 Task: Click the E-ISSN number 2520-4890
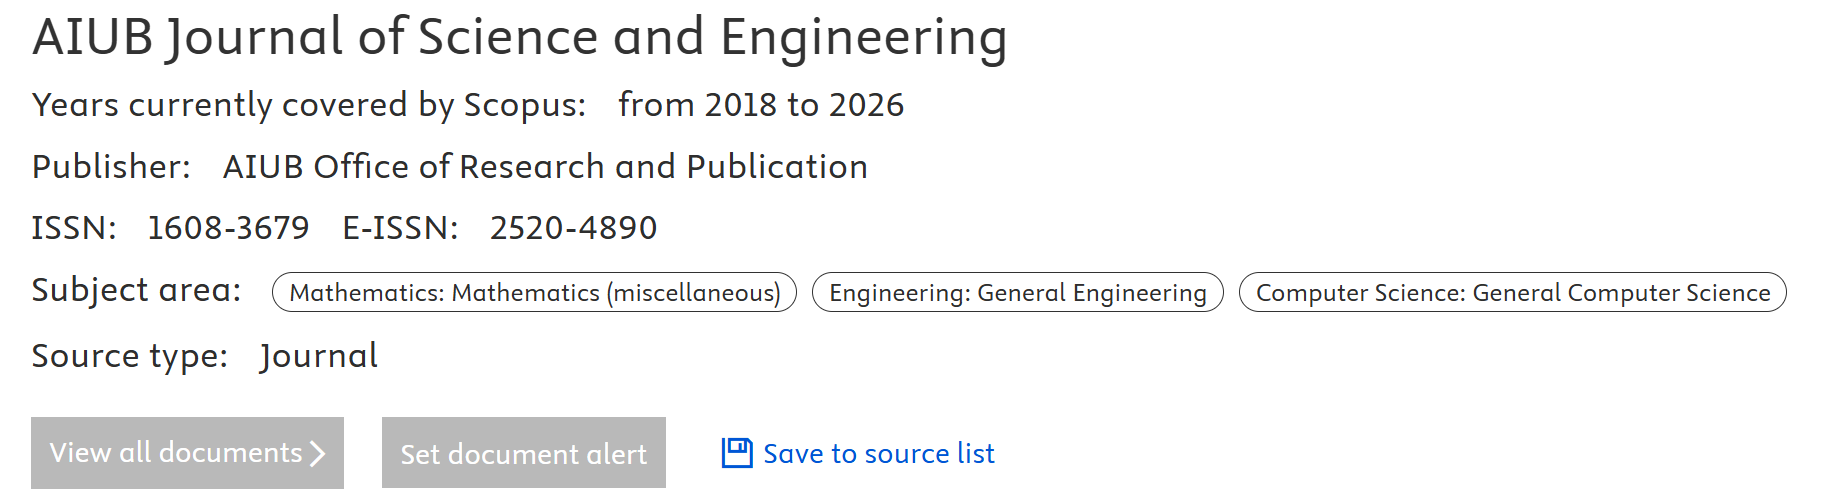pyautogui.click(x=573, y=228)
